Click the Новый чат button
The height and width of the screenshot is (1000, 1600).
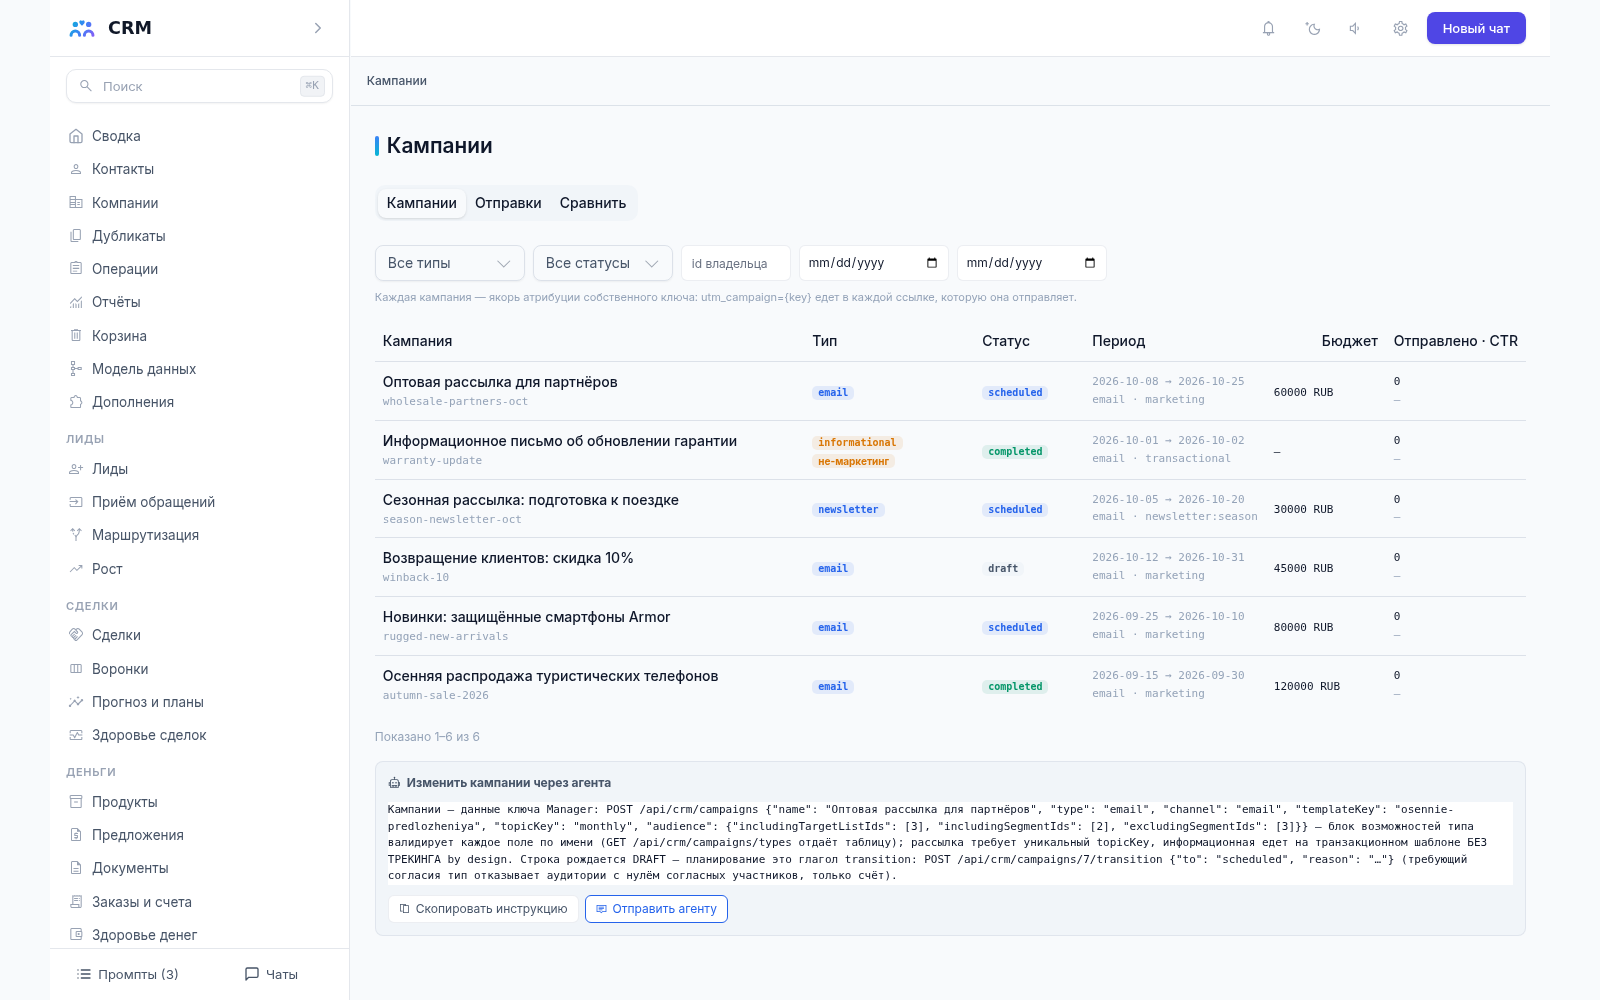click(x=1476, y=28)
